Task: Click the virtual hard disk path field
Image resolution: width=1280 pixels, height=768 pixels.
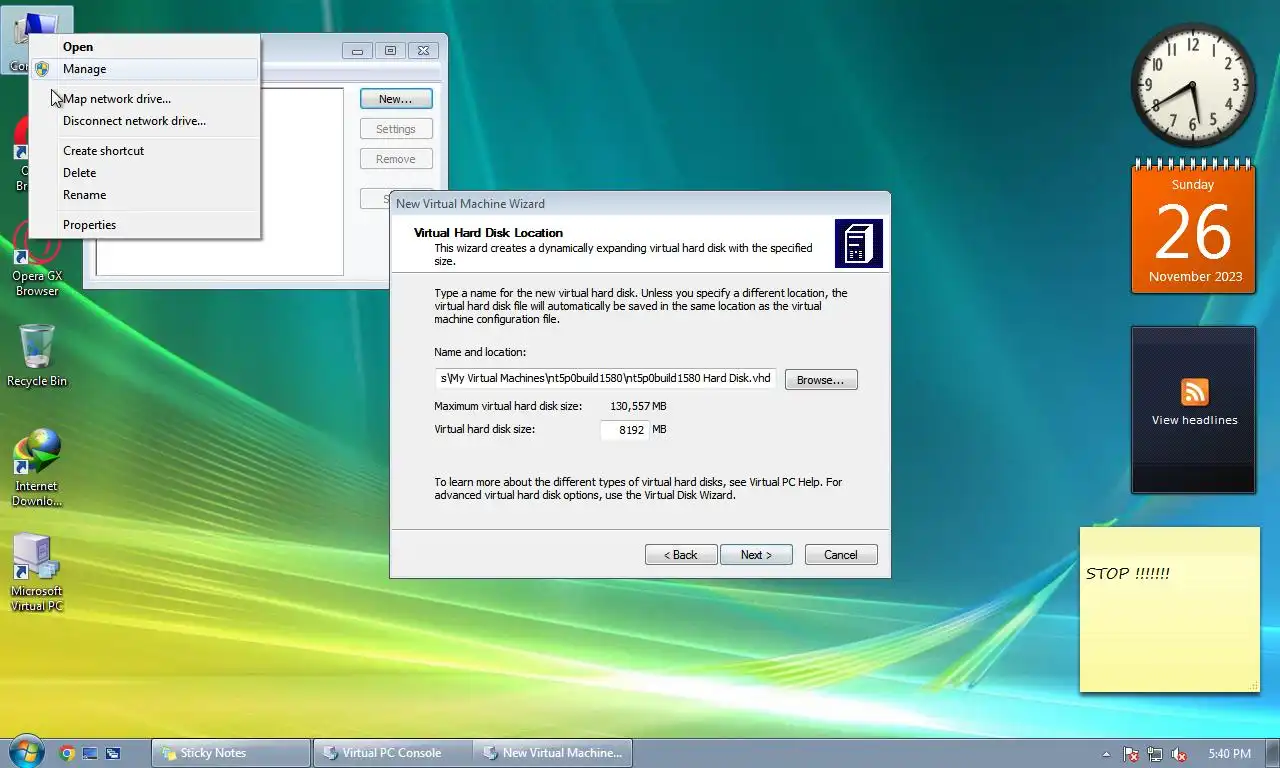Action: [605, 378]
